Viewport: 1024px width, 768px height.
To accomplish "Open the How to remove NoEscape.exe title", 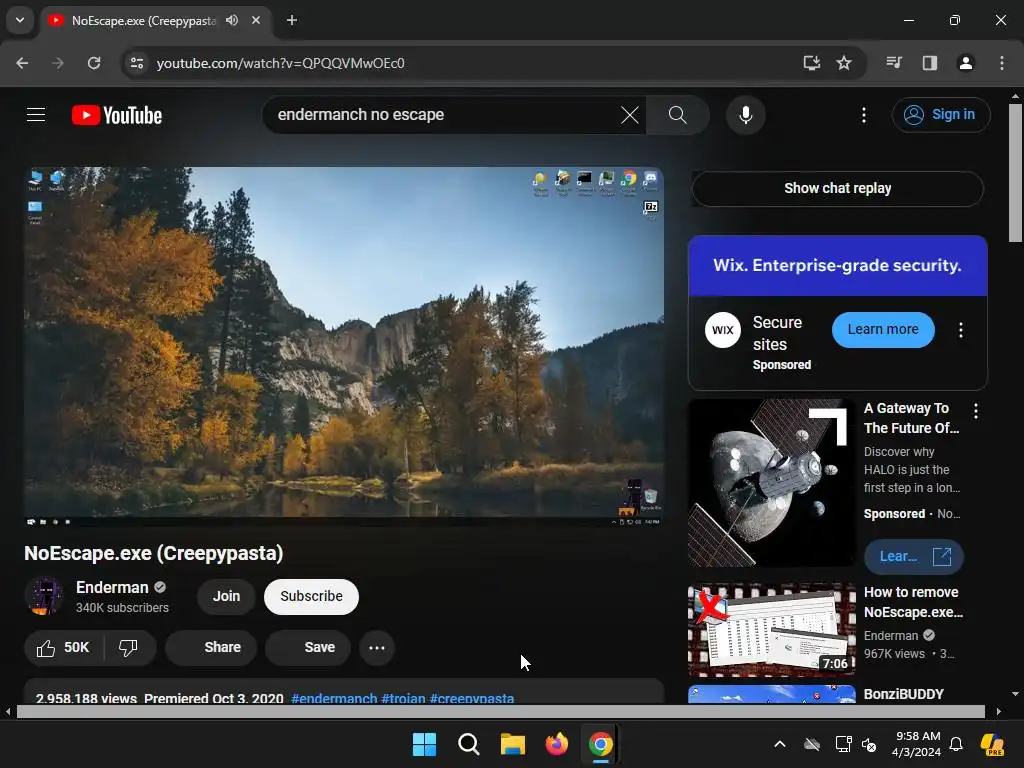I will point(913,602).
